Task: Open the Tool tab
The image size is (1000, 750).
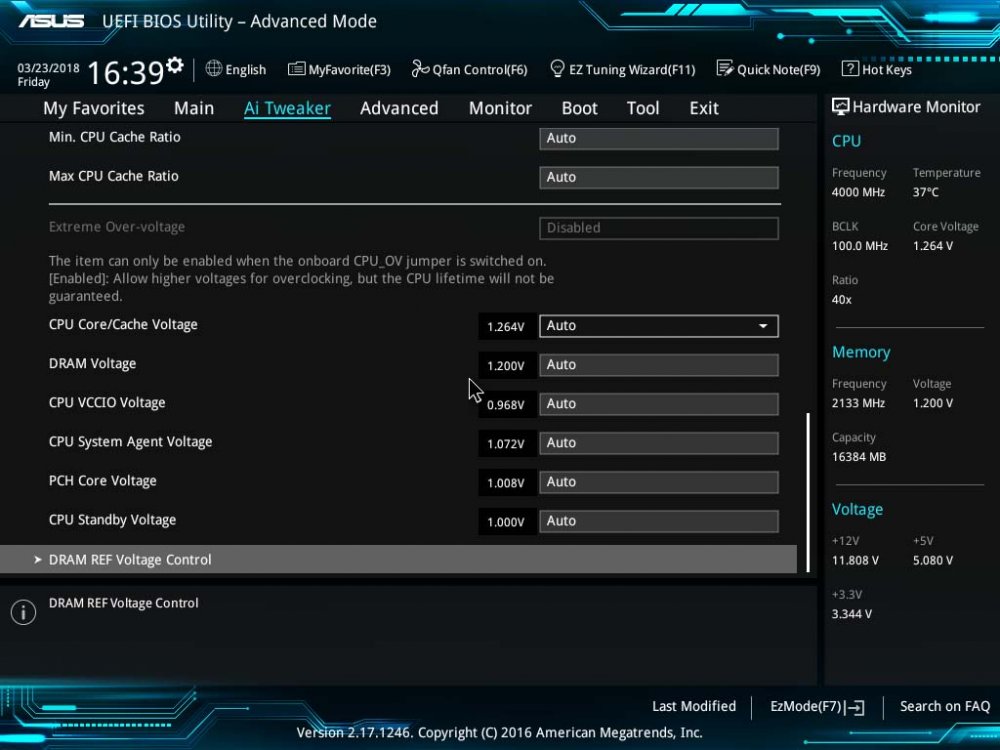Action: pyautogui.click(x=643, y=108)
